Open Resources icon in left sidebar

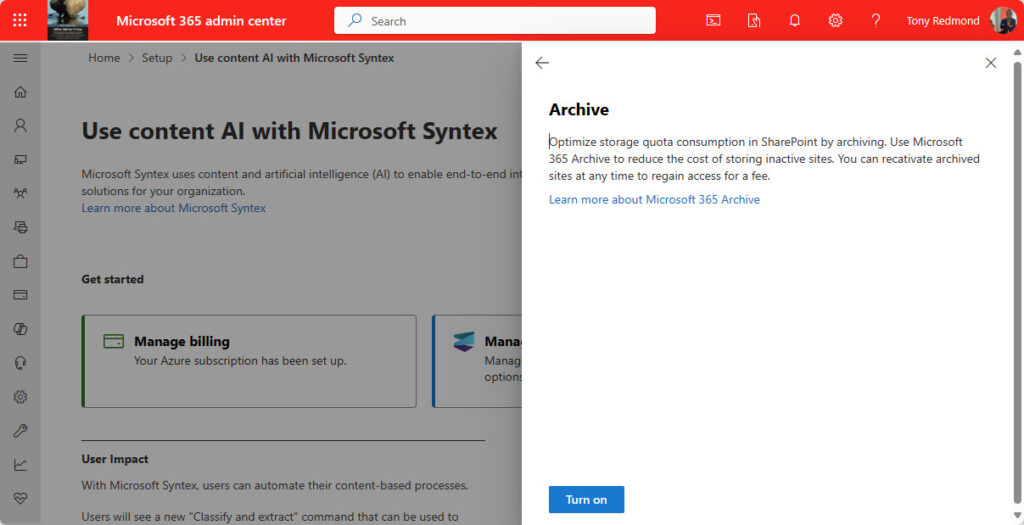20,227
